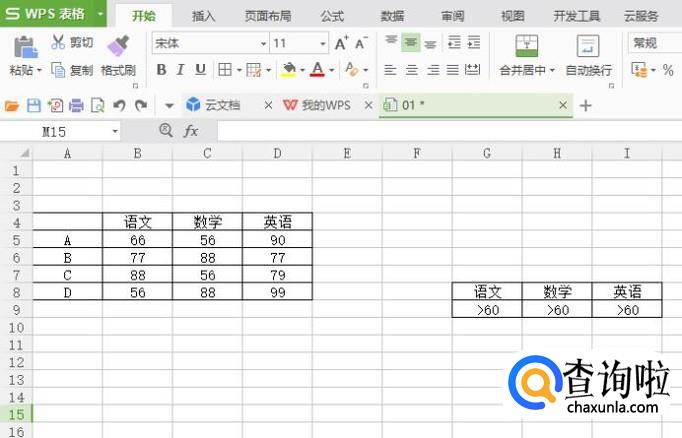Switch to the 公式 ribbon tab
The width and height of the screenshot is (682, 438).
pos(332,17)
